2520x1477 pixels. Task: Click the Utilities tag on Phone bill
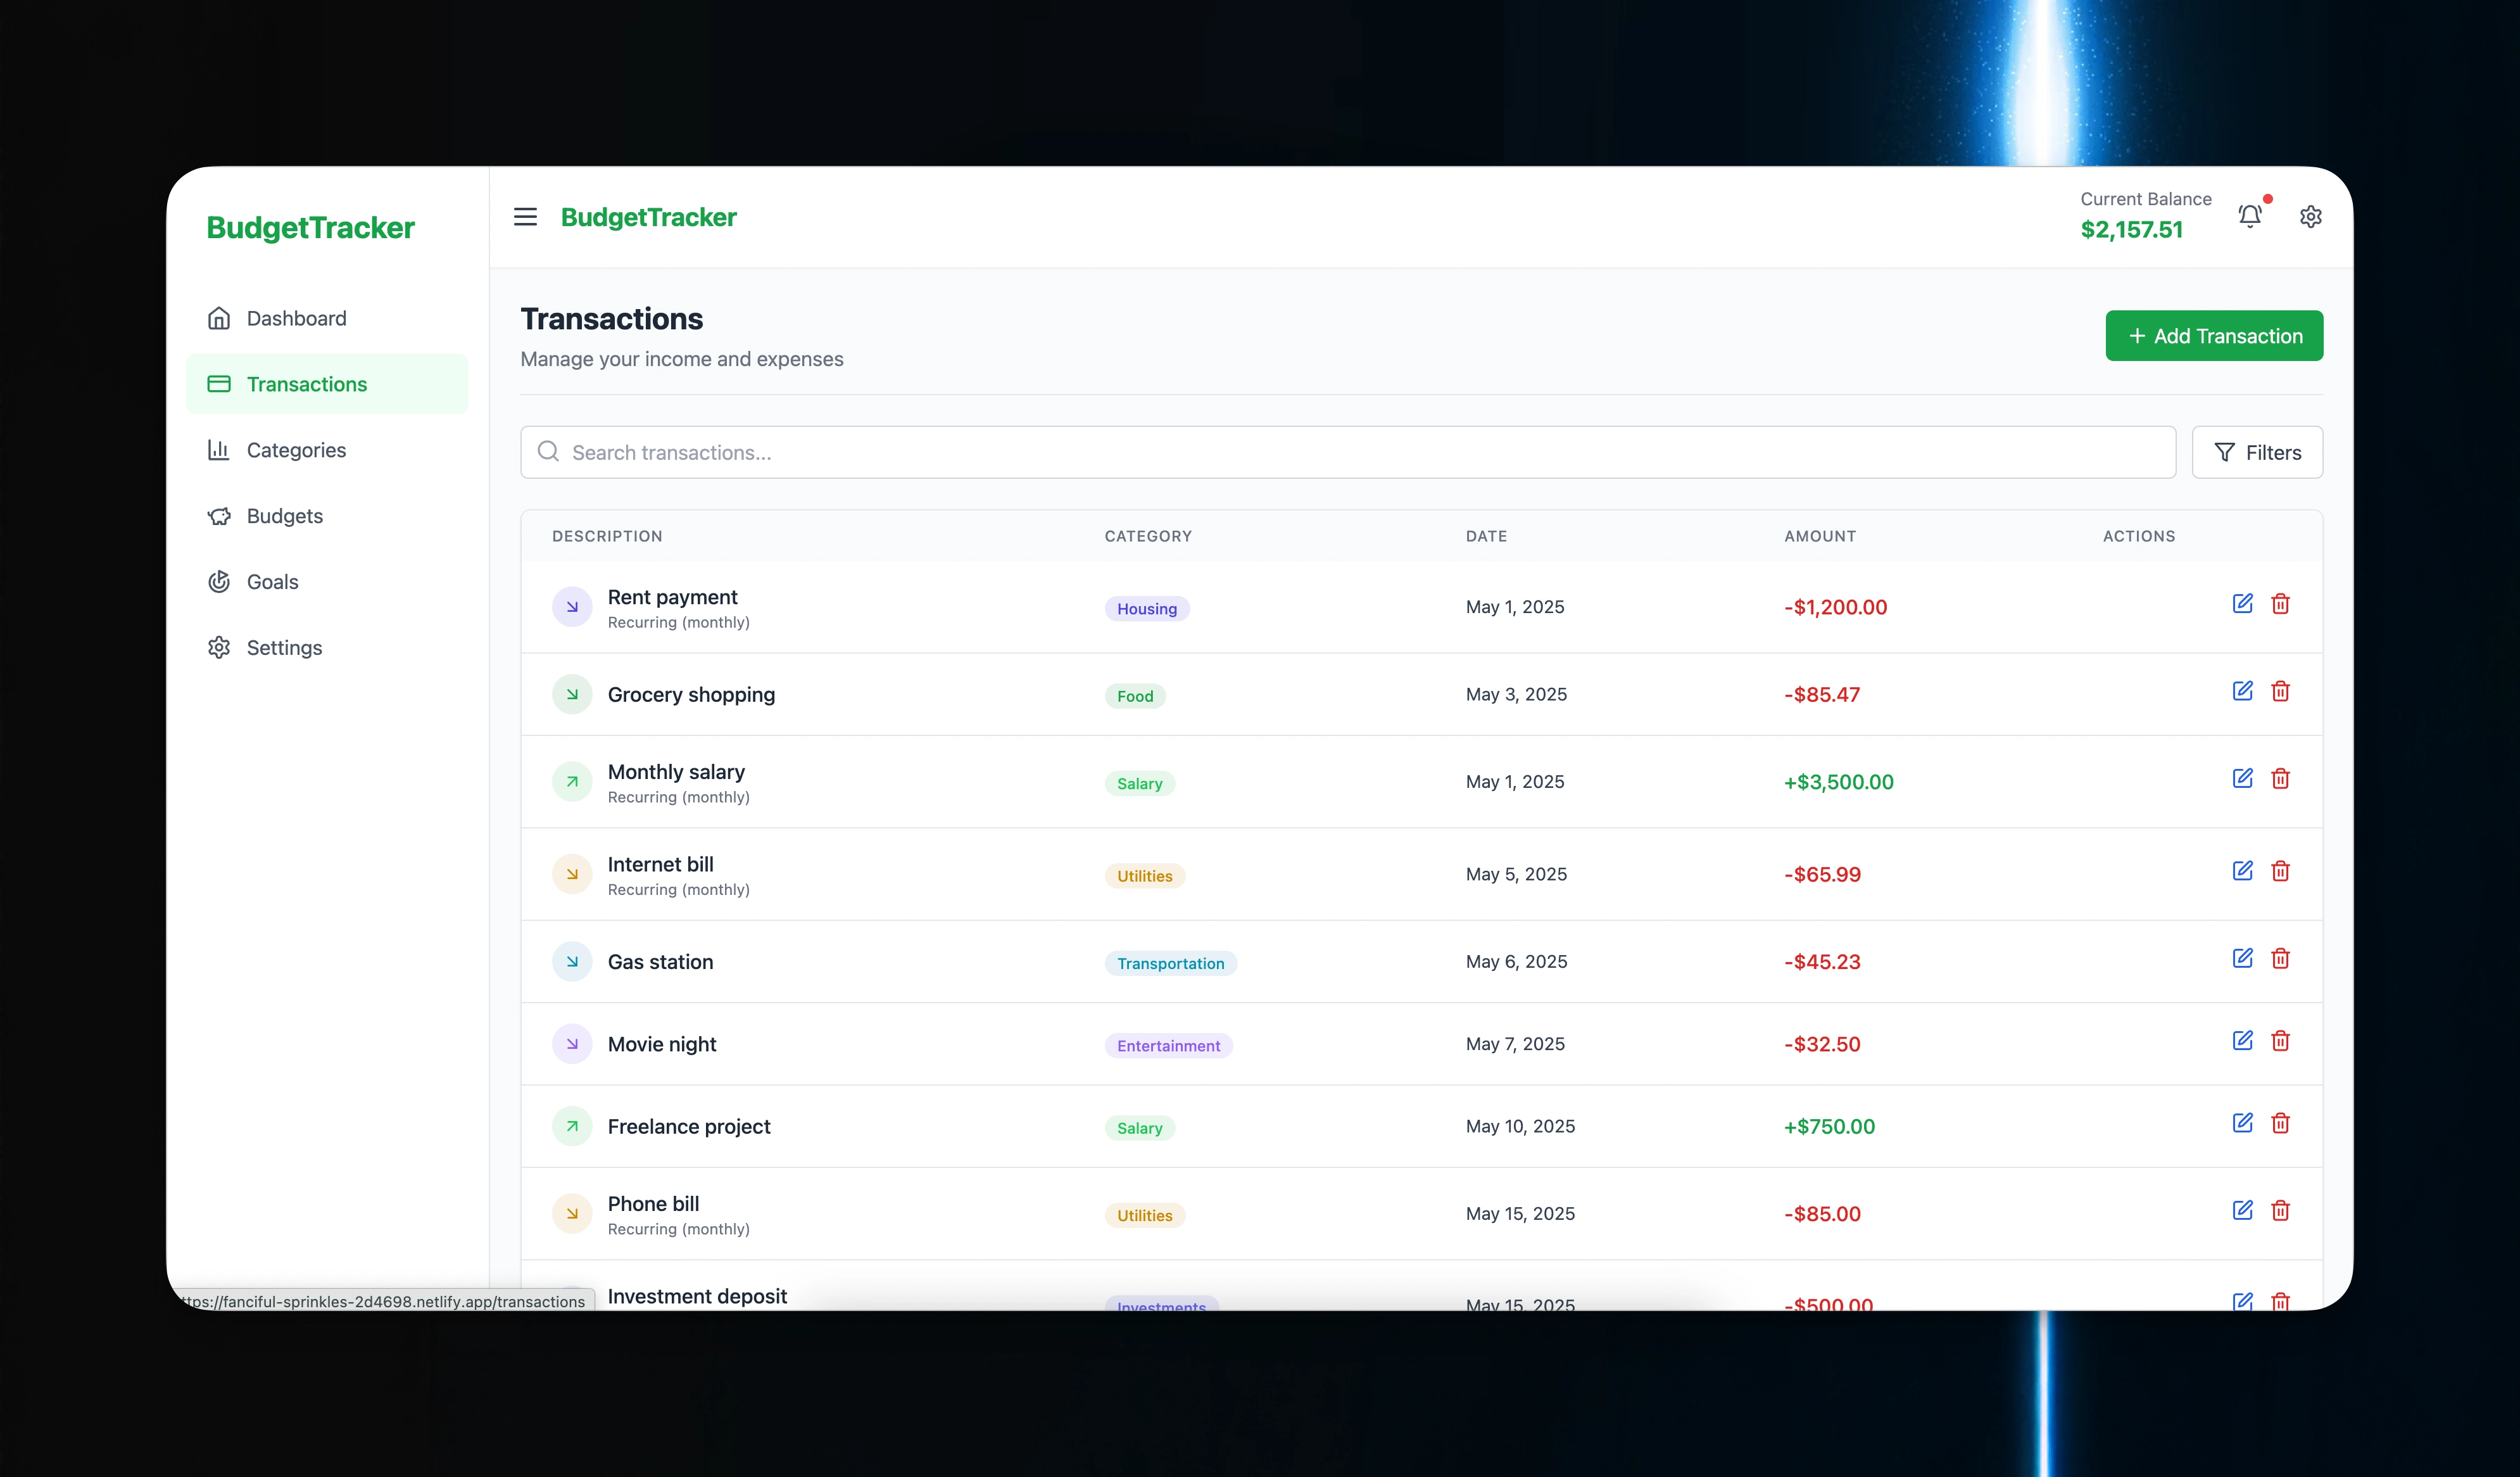[x=1144, y=1216]
